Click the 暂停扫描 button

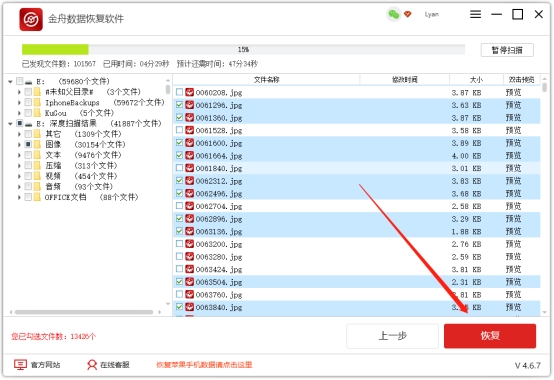tap(507, 50)
